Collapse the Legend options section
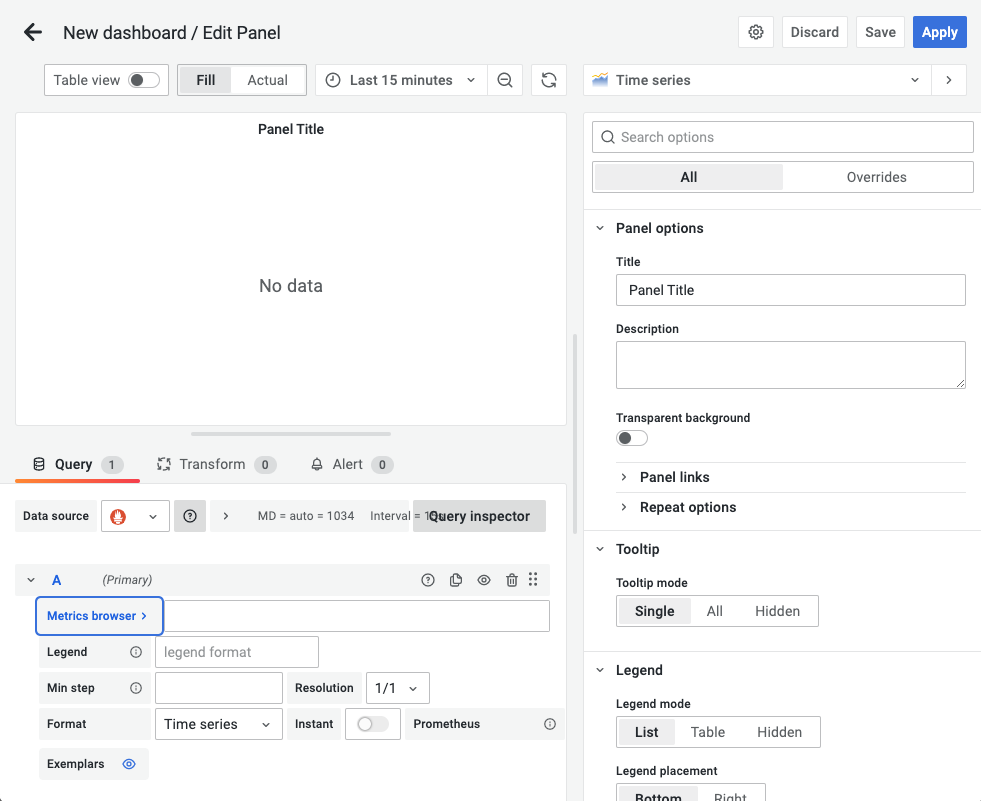 point(600,670)
